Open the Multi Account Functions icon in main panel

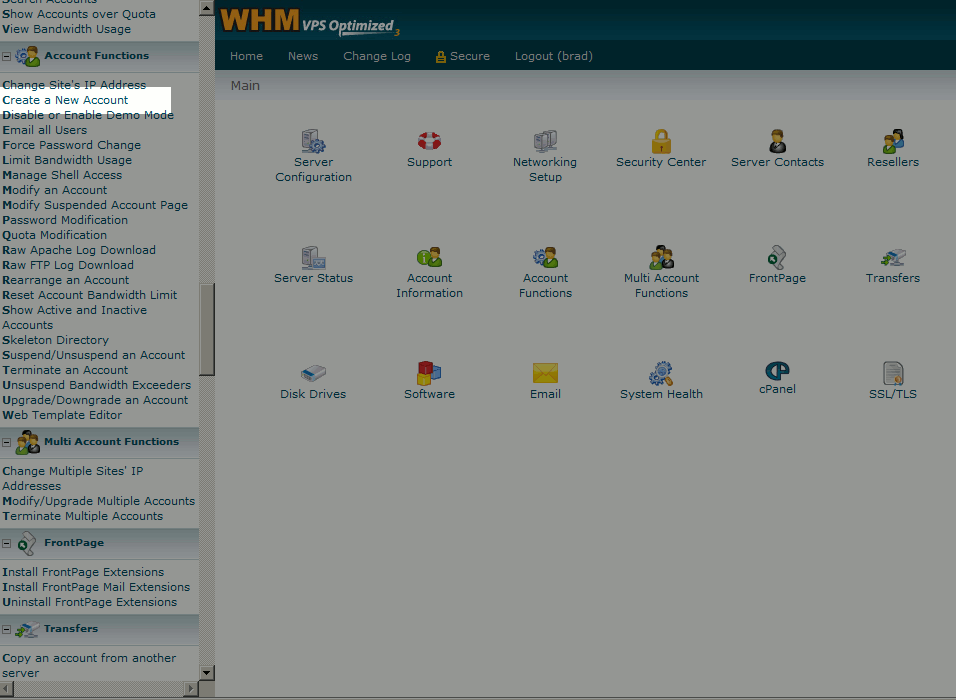pos(661,257)
